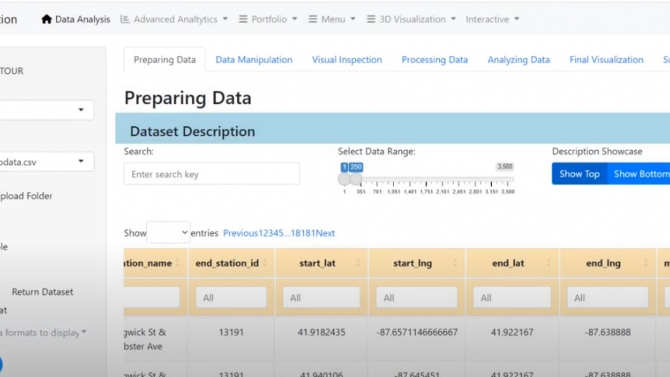This screenshot has height=377, width=670.
Task: Open Advanced Analytics dropdown menu
Action: (174, 19)
